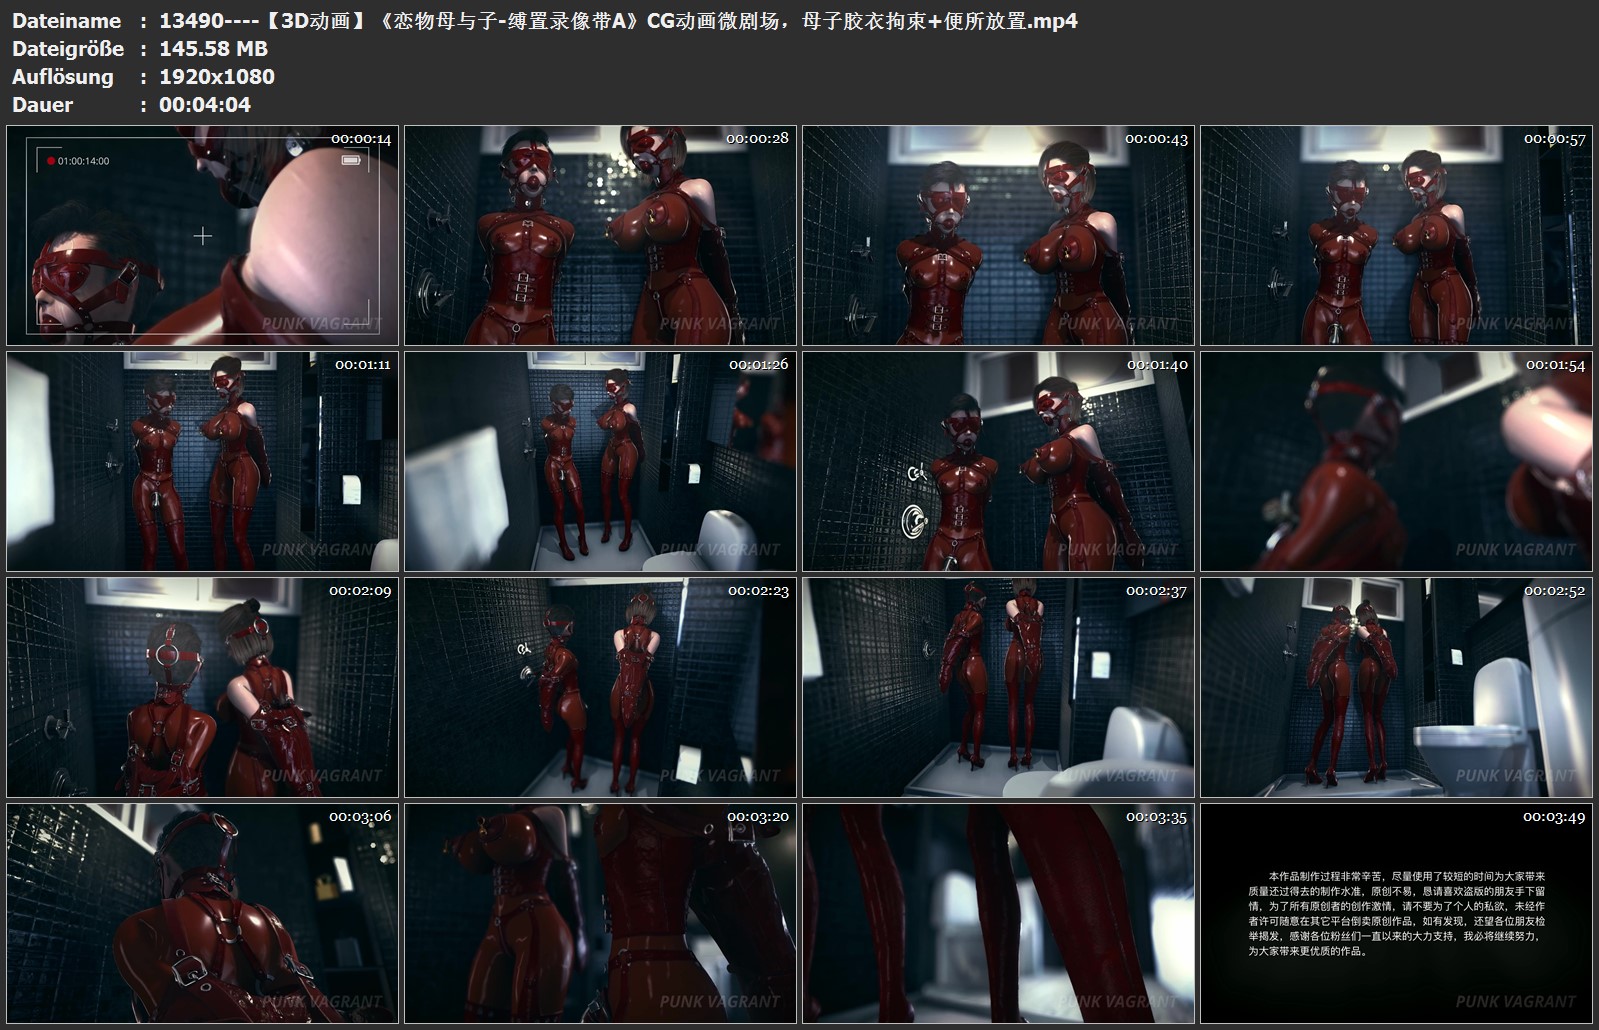Open the frame marked 00:02:37
Screen dimensions: 1599x1030
click(998, 688)
